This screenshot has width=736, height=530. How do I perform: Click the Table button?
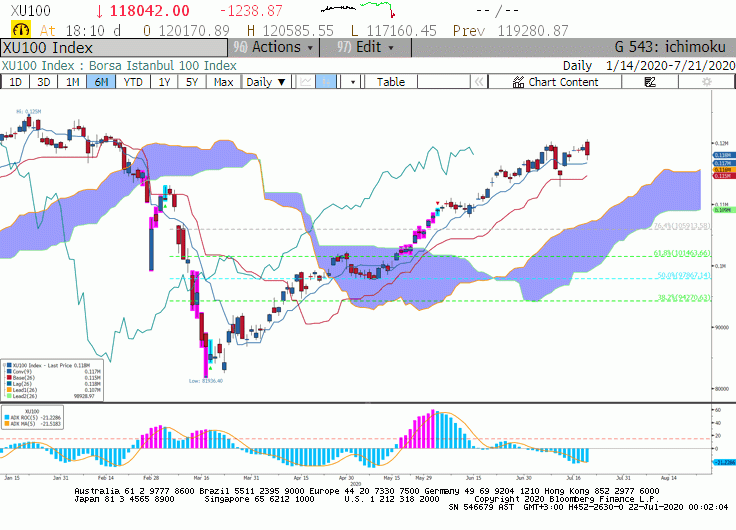pyautogui.click(x=391, y=82)
